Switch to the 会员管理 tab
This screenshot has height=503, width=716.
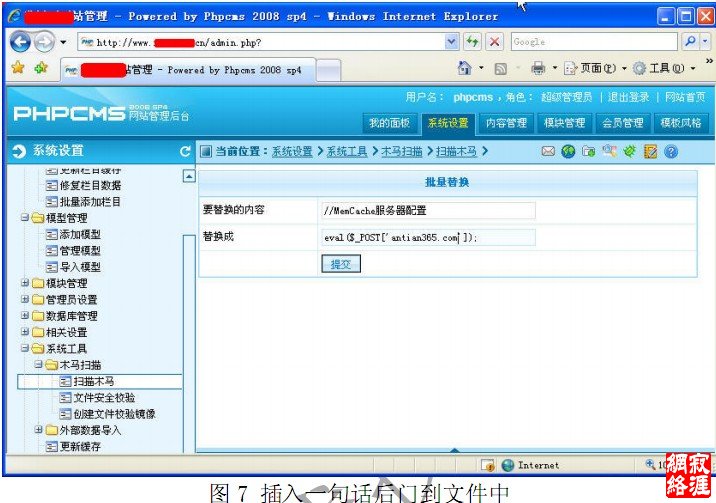pos(623,123)
